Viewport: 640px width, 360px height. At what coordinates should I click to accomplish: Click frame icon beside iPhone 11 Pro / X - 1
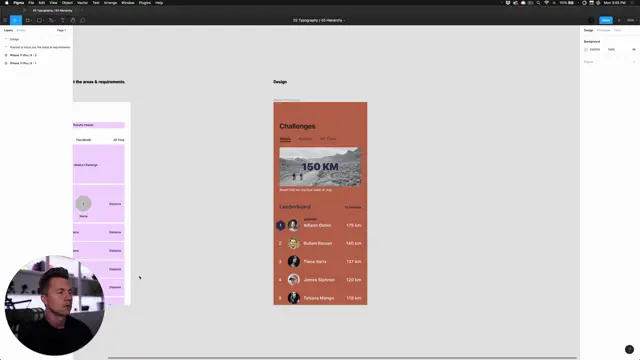click(x=6, y=63)
